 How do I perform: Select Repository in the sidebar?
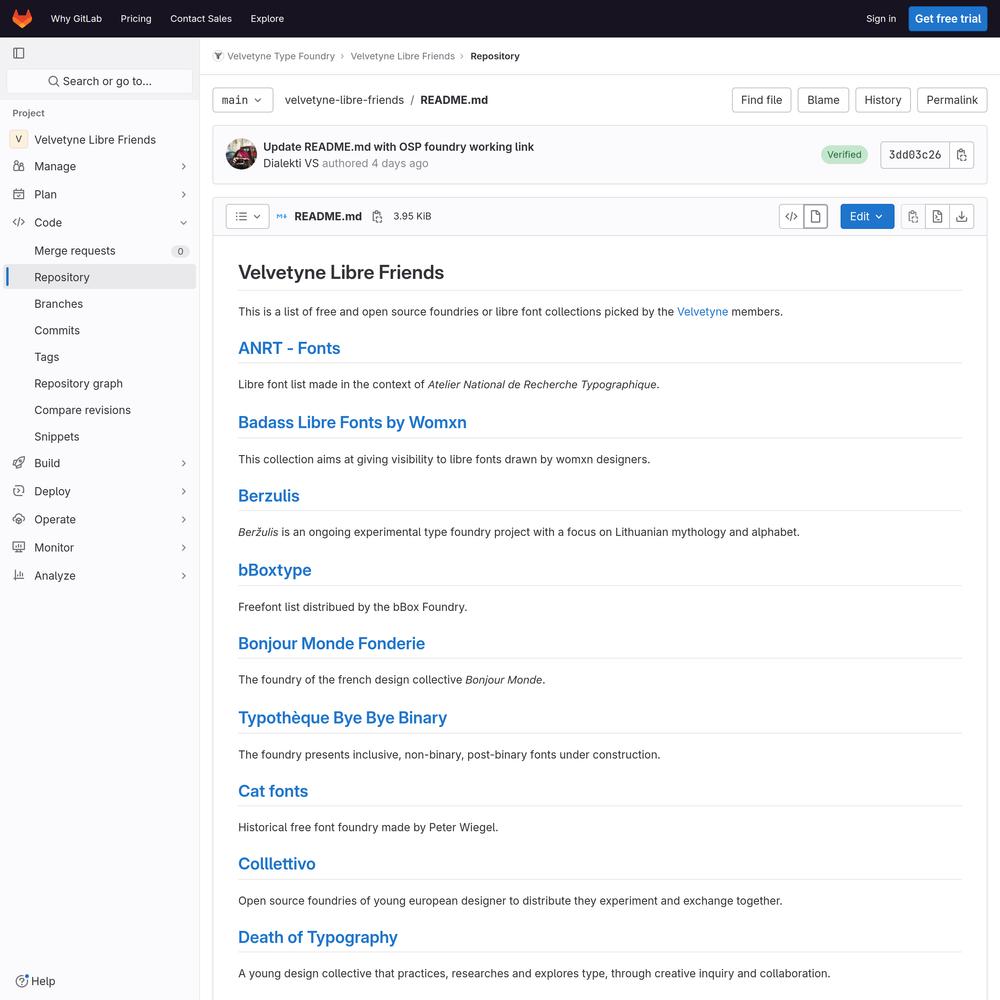[x=99, y=277]
